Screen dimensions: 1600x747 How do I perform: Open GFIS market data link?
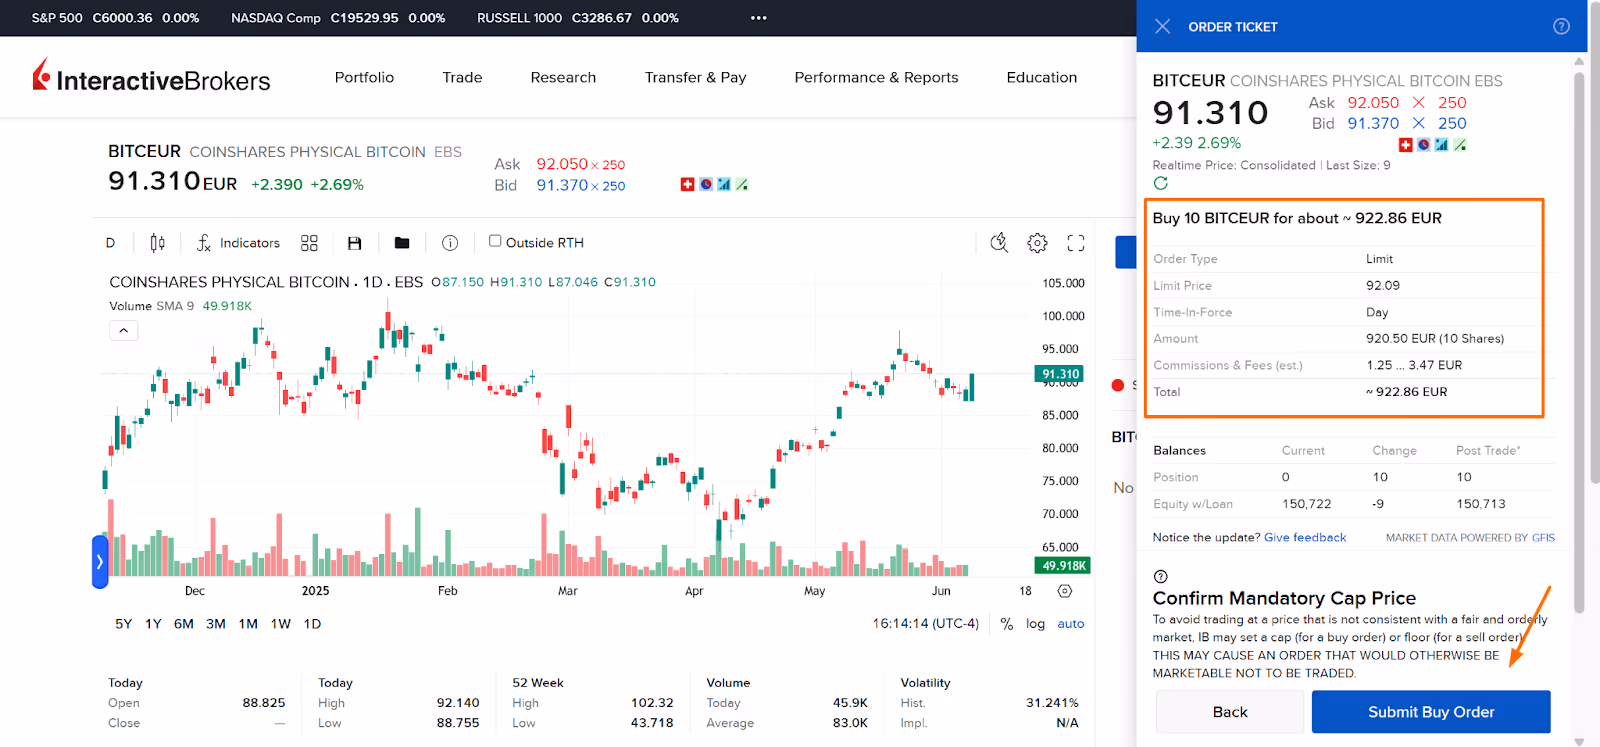[1543, 538]
